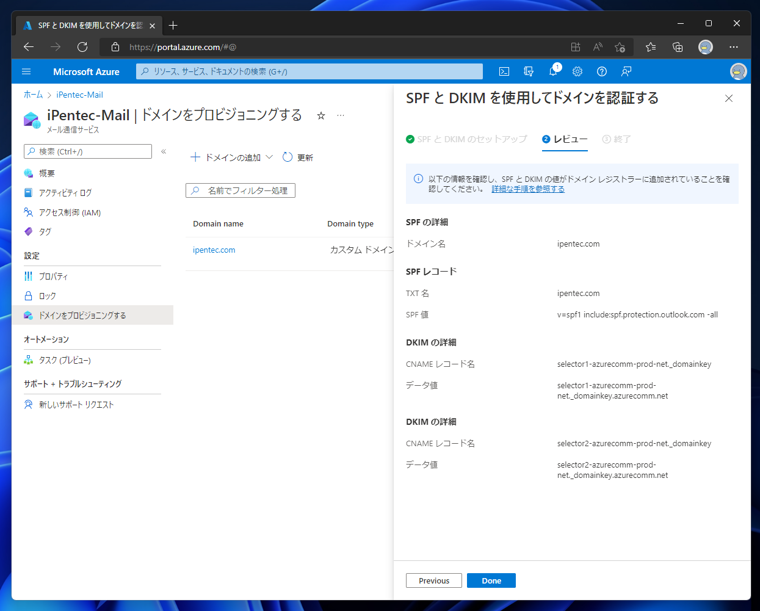Go to the iPentec-Mail breadcrumb

click(x=79, y=94)
